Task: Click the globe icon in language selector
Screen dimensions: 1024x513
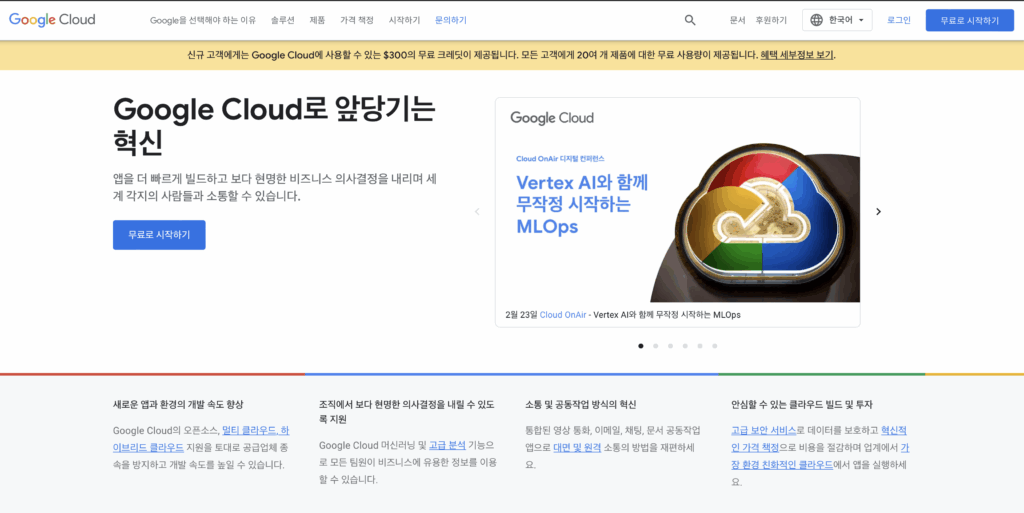Action: tap(816, 20)
